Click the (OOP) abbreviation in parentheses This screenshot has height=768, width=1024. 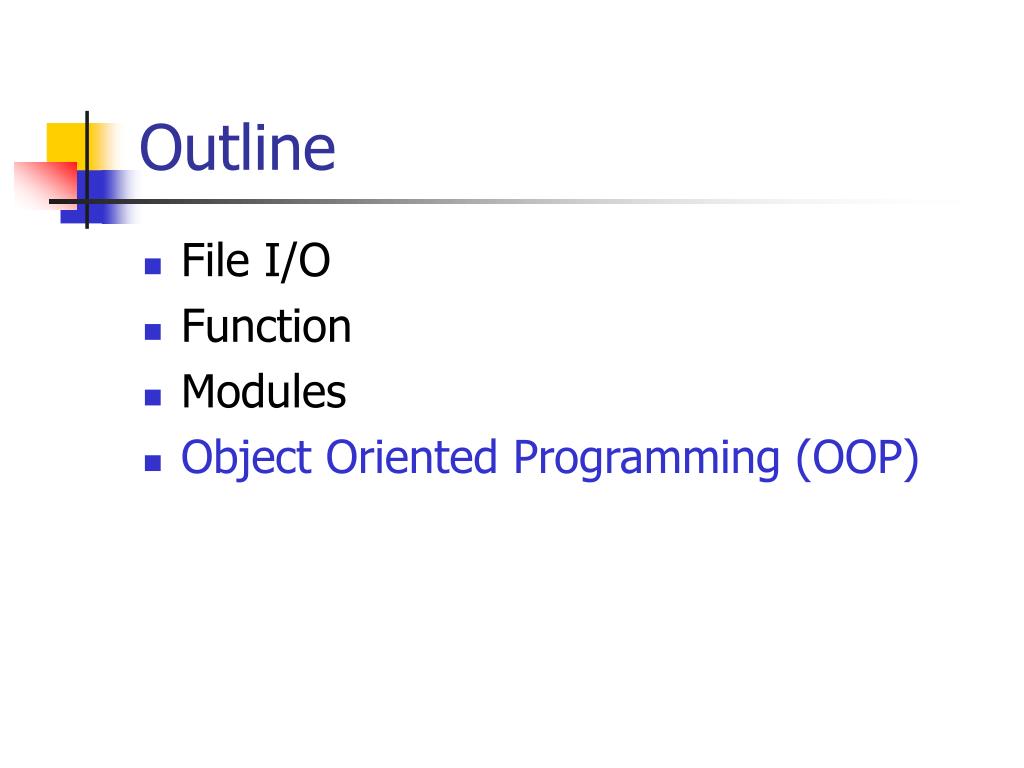857,457
